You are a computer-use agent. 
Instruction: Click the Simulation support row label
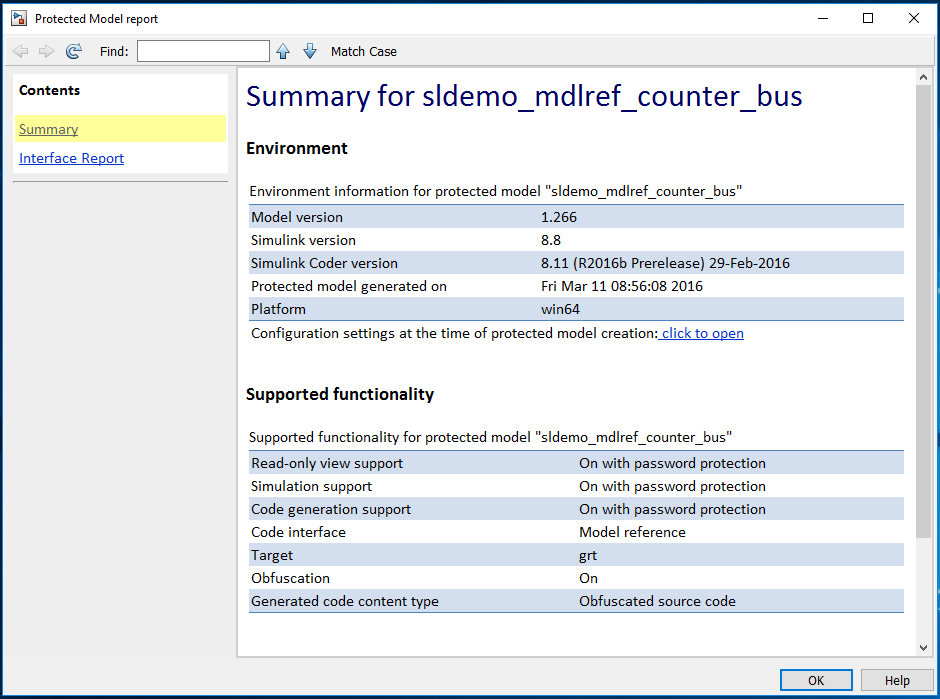311,486
